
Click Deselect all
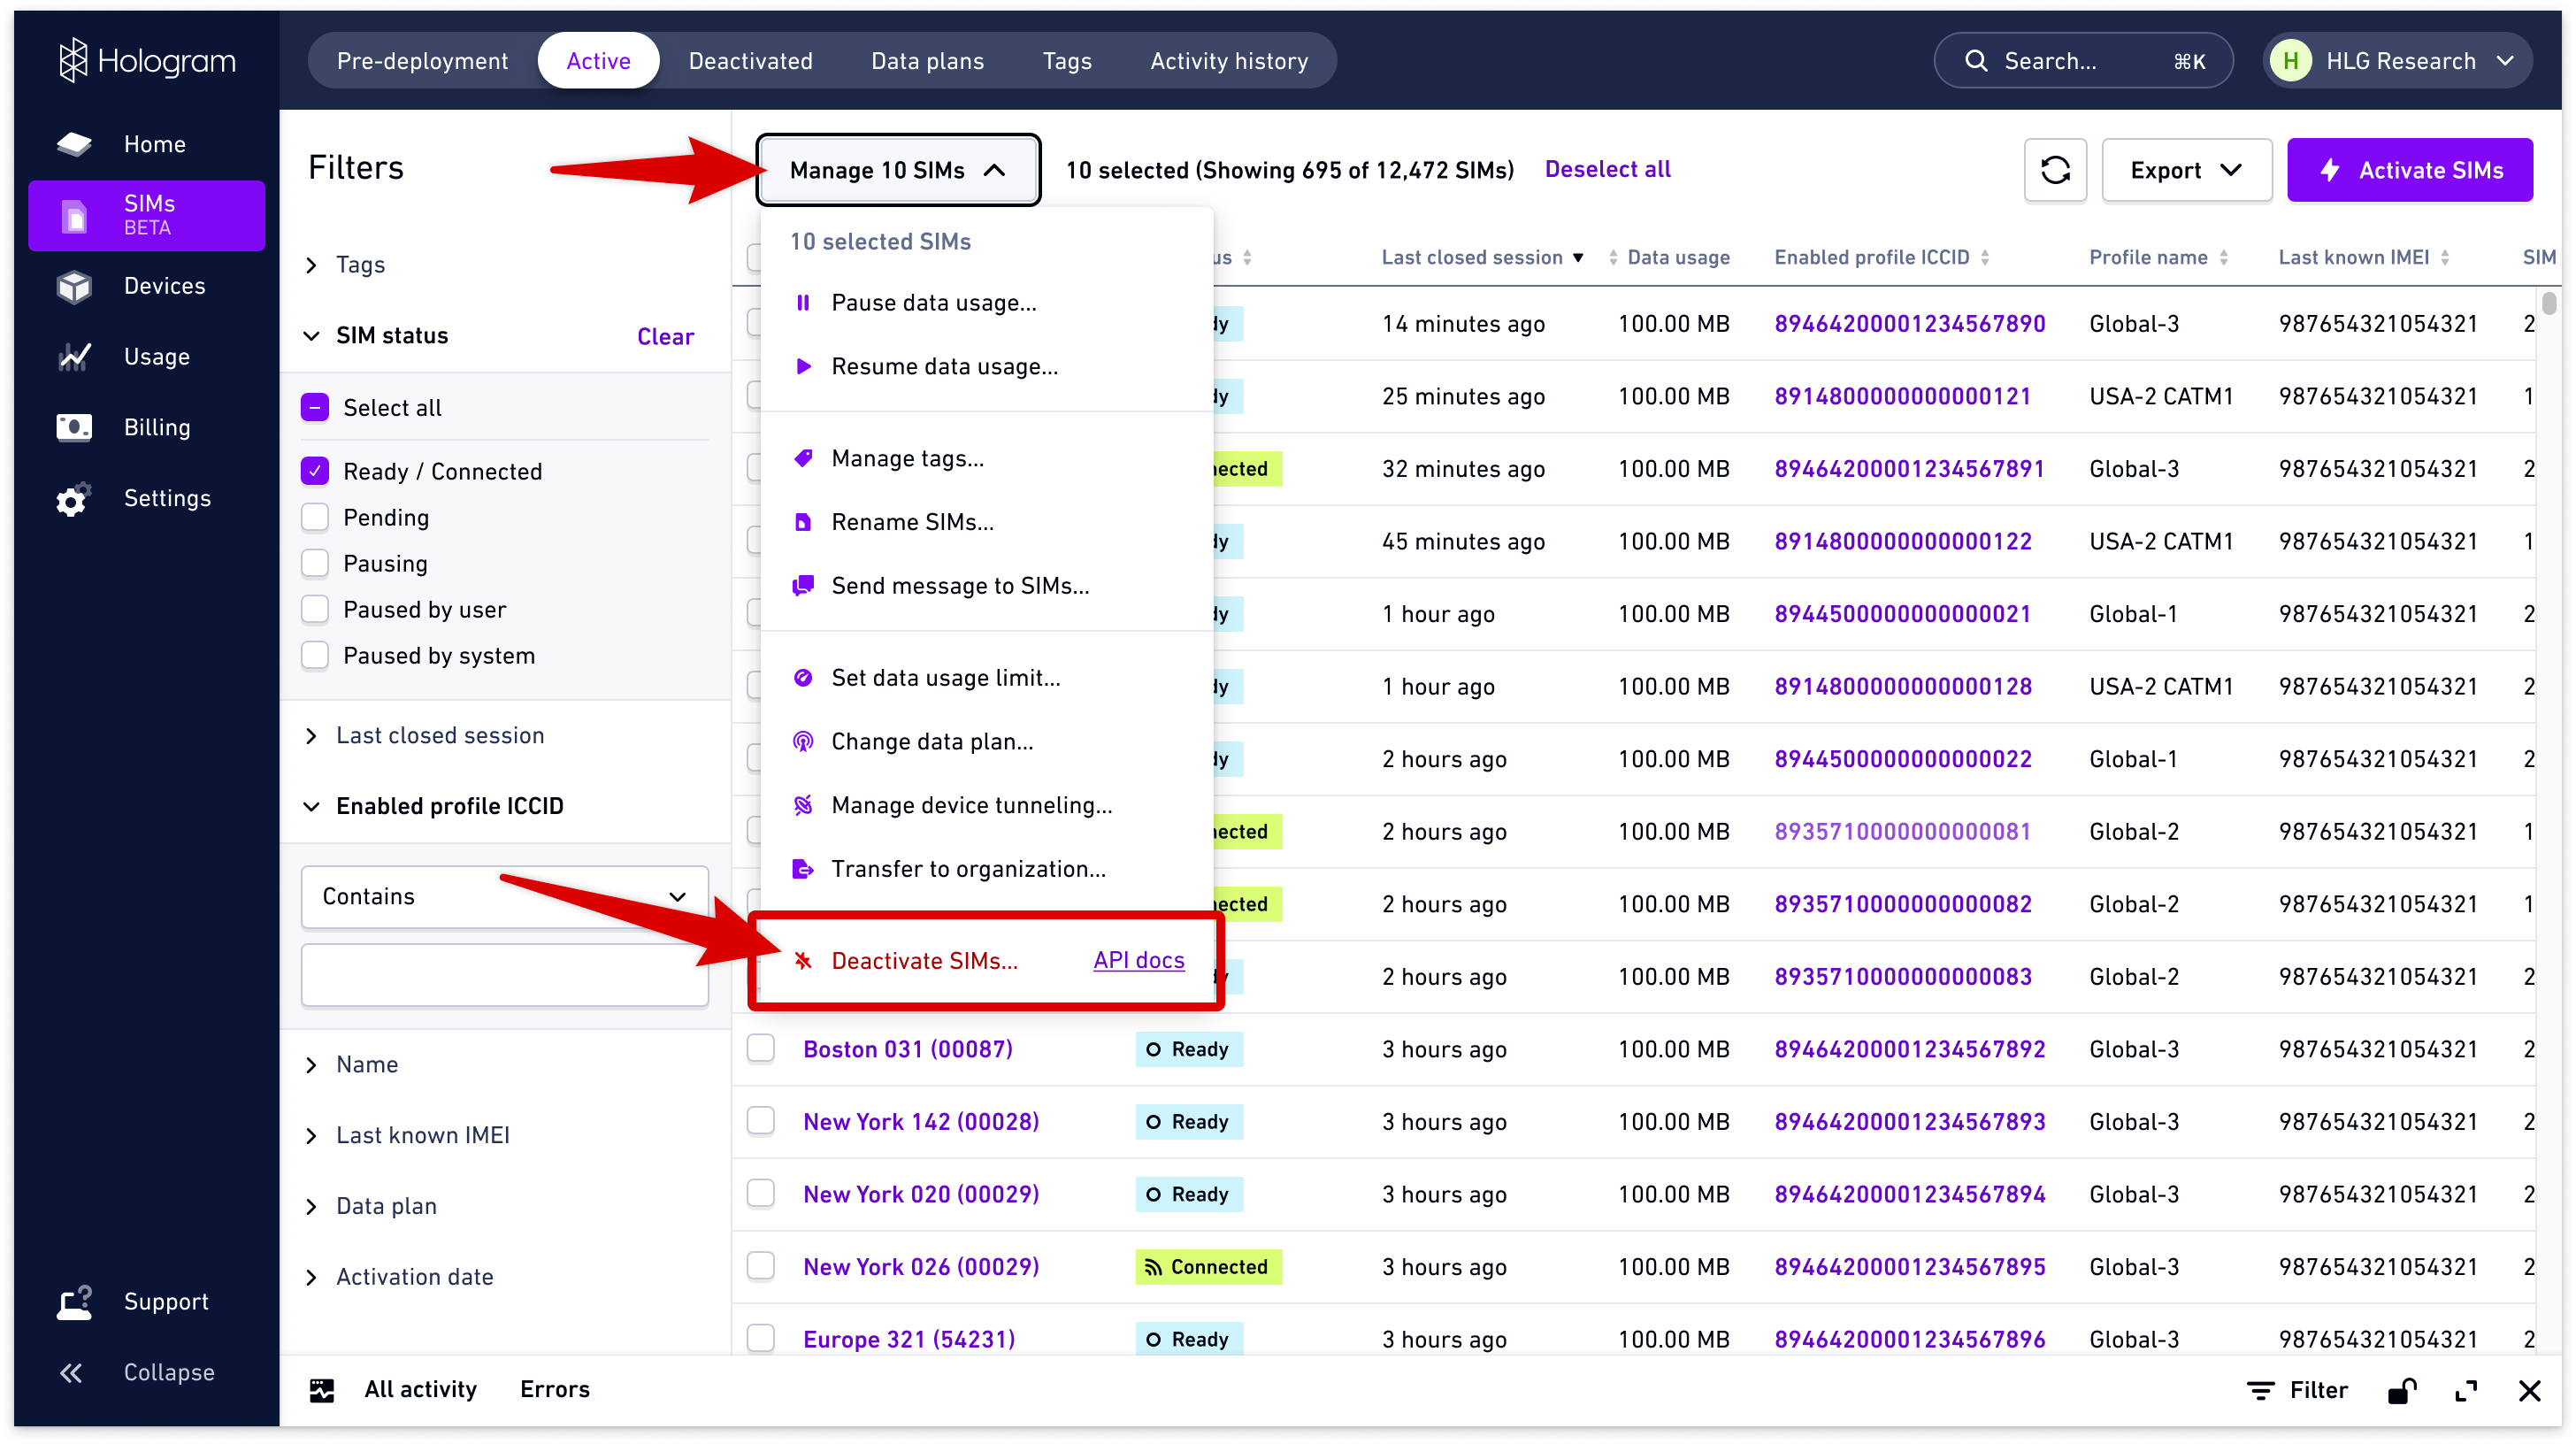[1608, 168]
